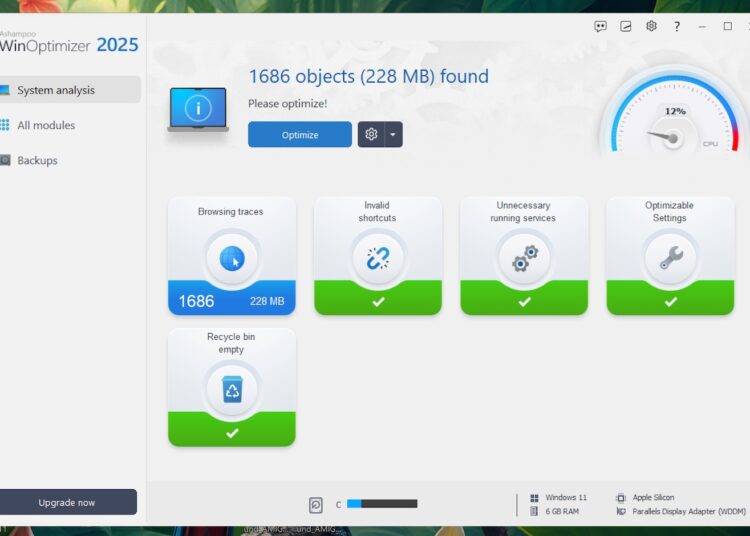Screen dimensions: 750x536
Task: Click 'Parallels Display Adapter (WDDM)' text
Action: 689,511
